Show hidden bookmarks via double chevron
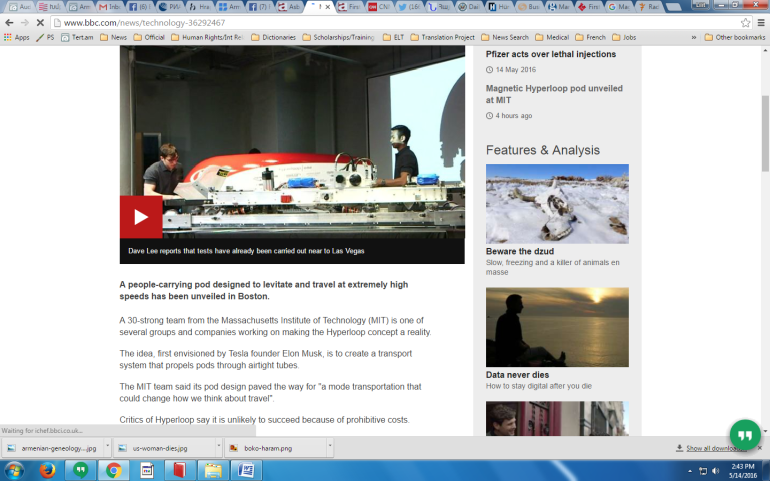This screenshot has height=481, width=770. (x=694, y=37)
